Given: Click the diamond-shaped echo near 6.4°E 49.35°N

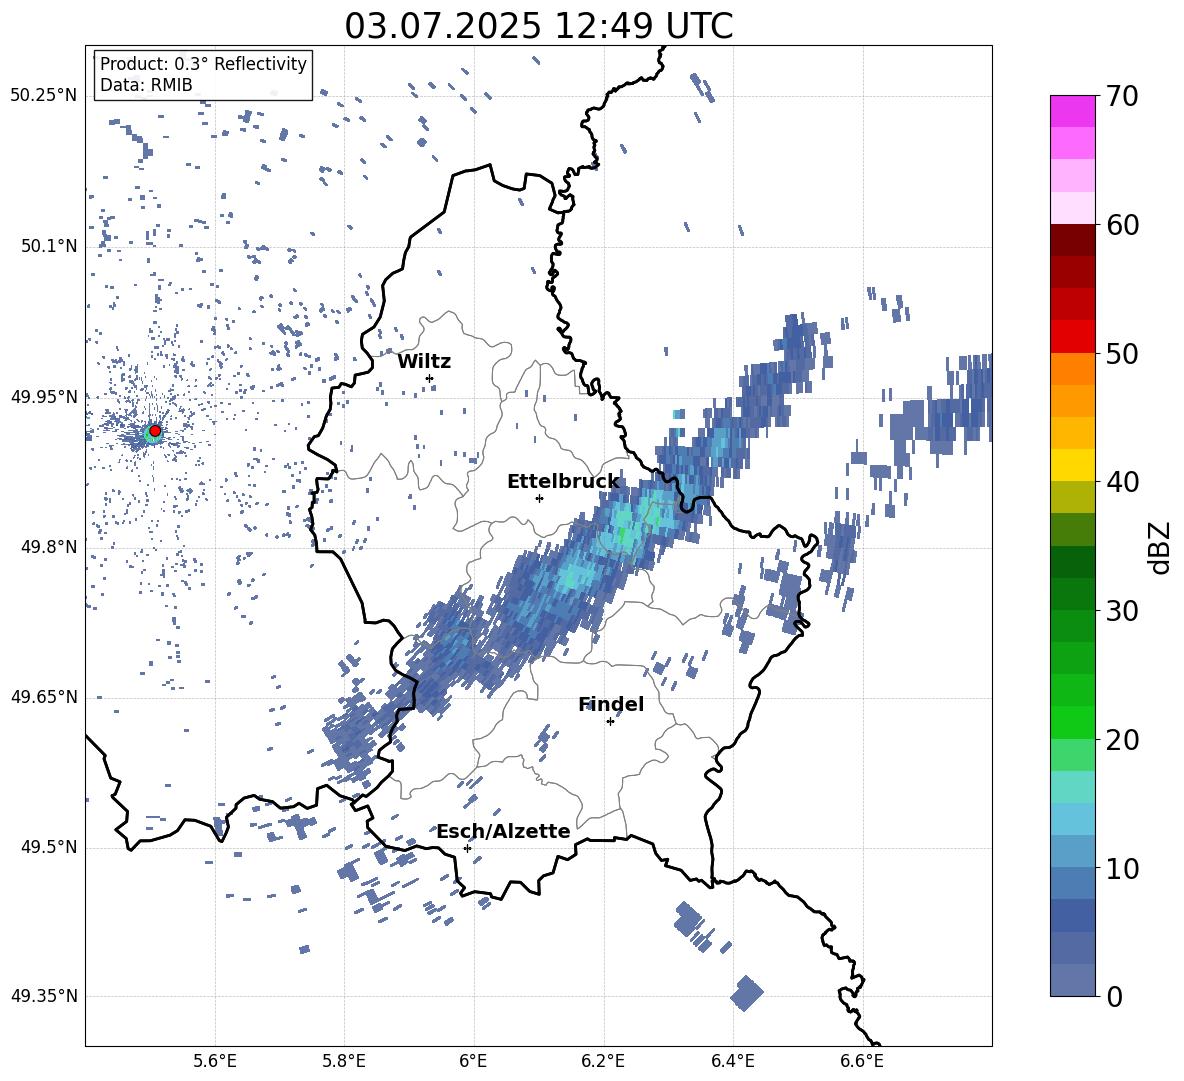Looking at the screenshot, I should (747, 993).
